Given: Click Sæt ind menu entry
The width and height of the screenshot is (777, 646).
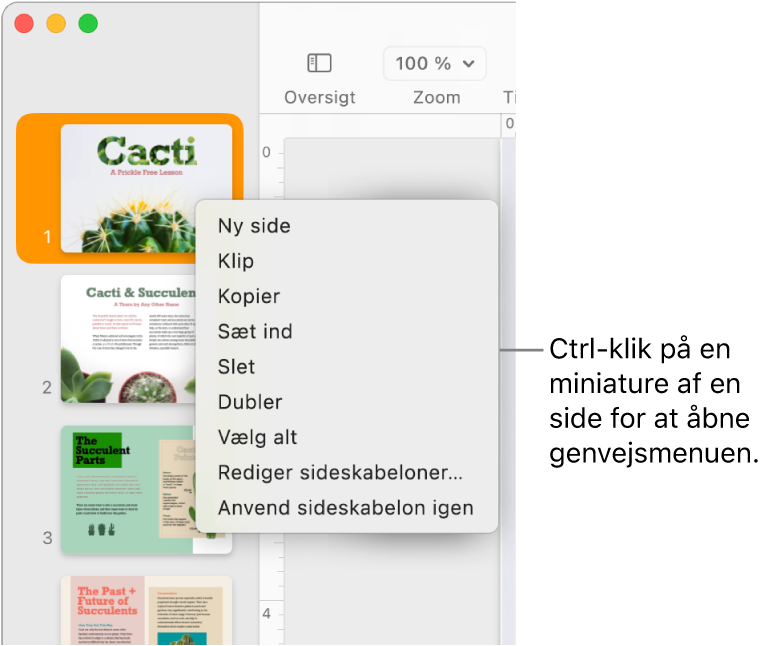Looking at the screenshot, I should (x=347, y=331).
